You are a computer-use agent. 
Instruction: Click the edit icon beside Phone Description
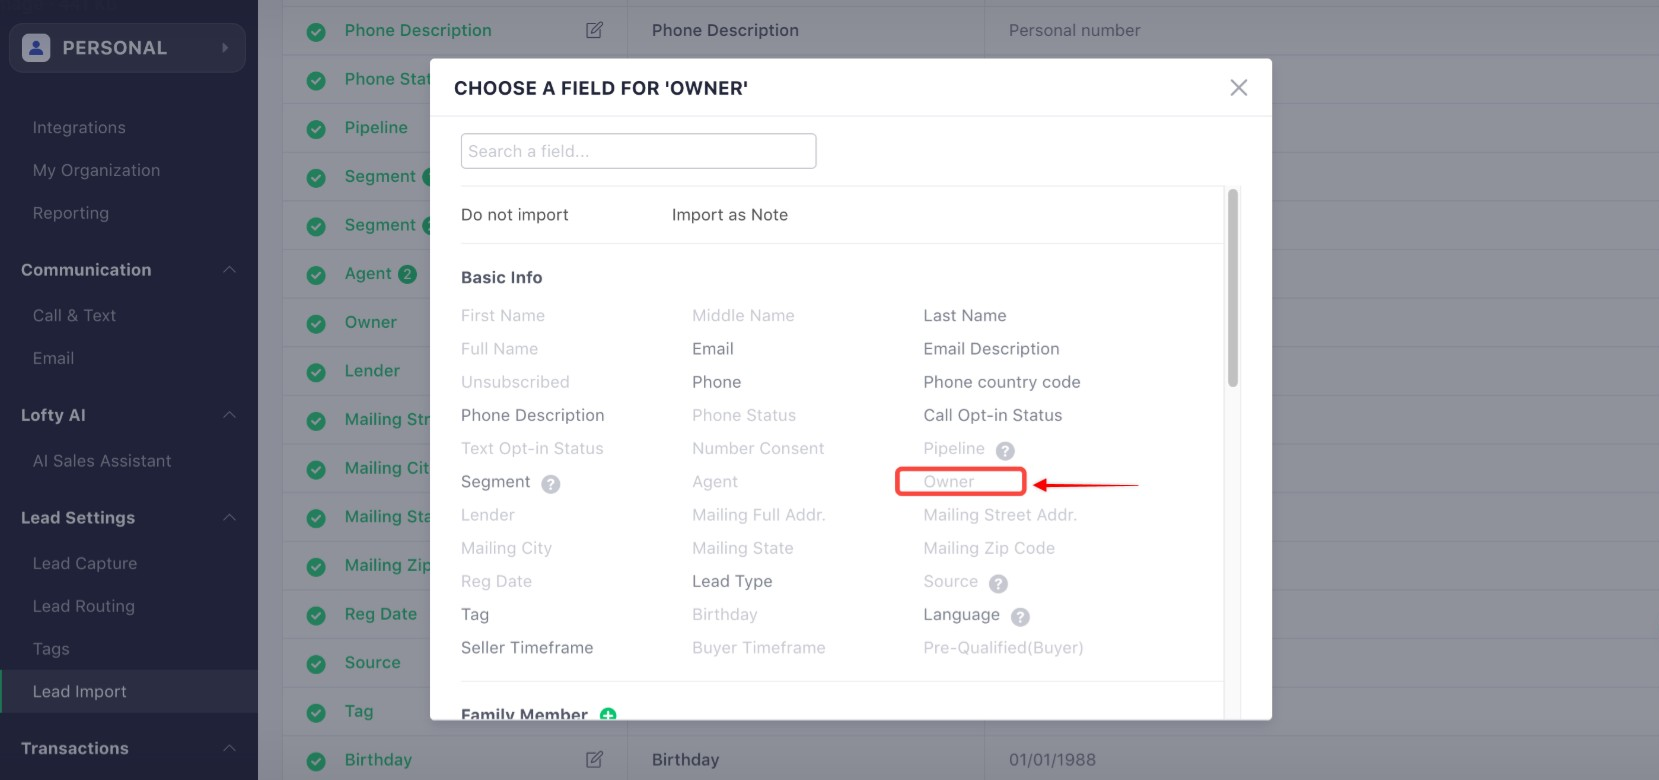point(594,30)
